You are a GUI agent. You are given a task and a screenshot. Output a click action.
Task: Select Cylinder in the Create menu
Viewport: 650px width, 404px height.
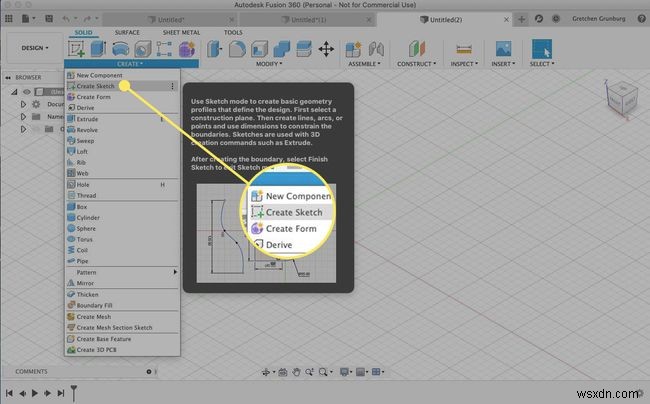(122, 218)
